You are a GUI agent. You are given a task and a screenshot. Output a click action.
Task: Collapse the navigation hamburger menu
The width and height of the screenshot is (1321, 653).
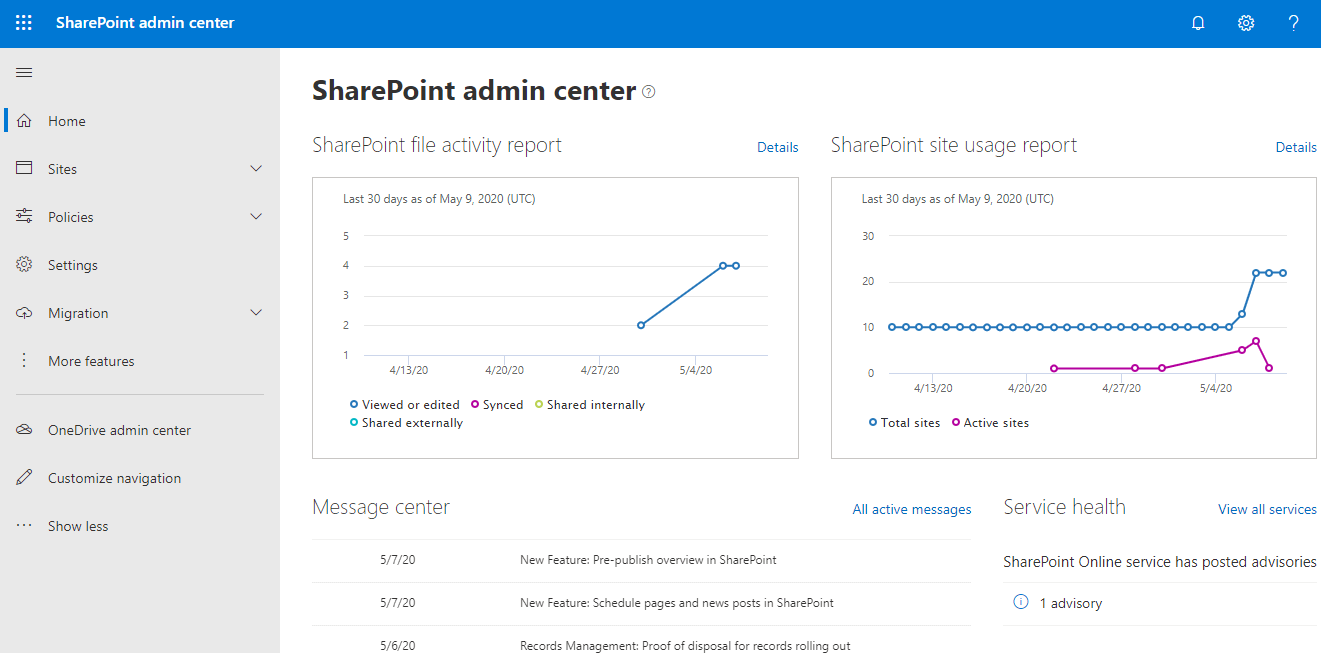click(x=24, y=72)
